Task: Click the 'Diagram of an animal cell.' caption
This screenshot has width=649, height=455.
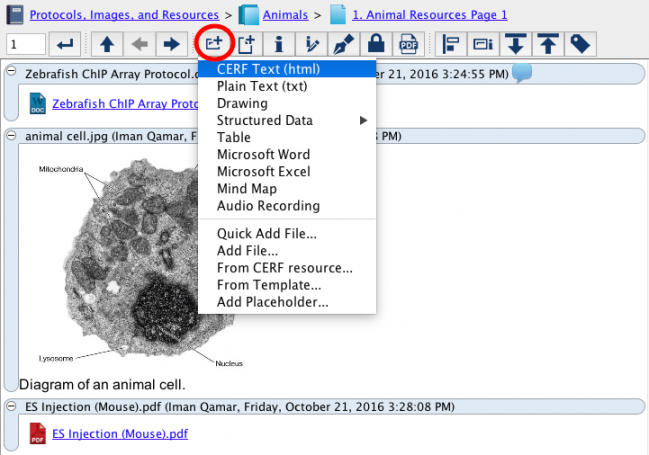Action: click(102, 385)
